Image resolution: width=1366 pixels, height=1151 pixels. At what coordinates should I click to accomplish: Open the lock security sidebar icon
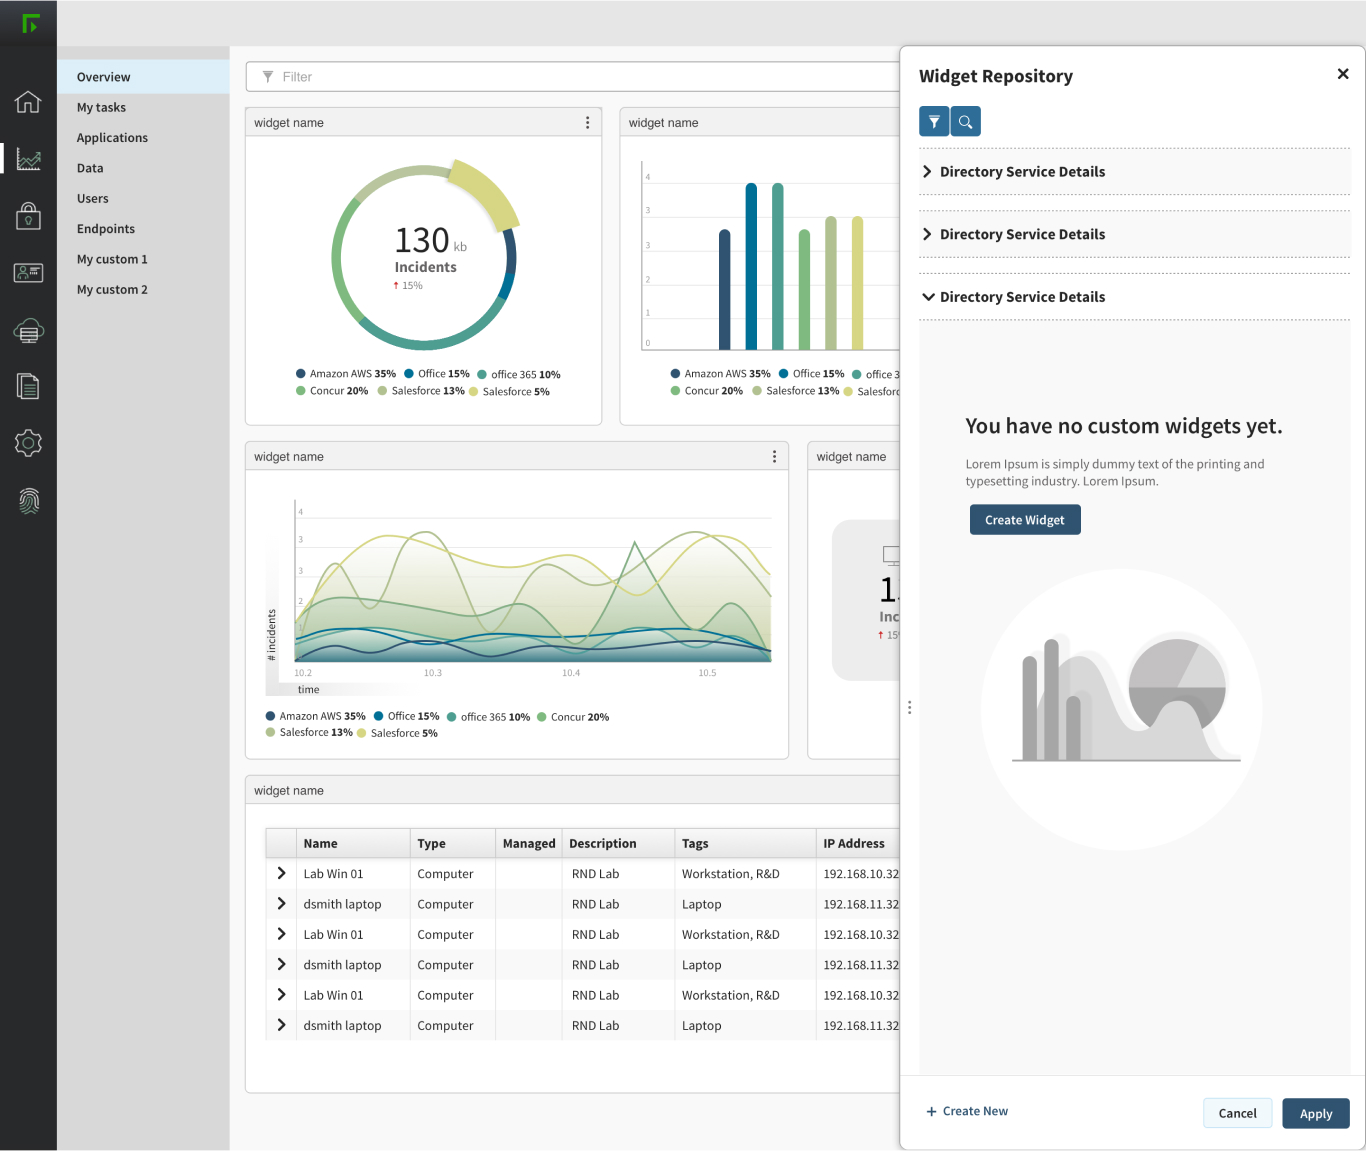click(28, 215)
